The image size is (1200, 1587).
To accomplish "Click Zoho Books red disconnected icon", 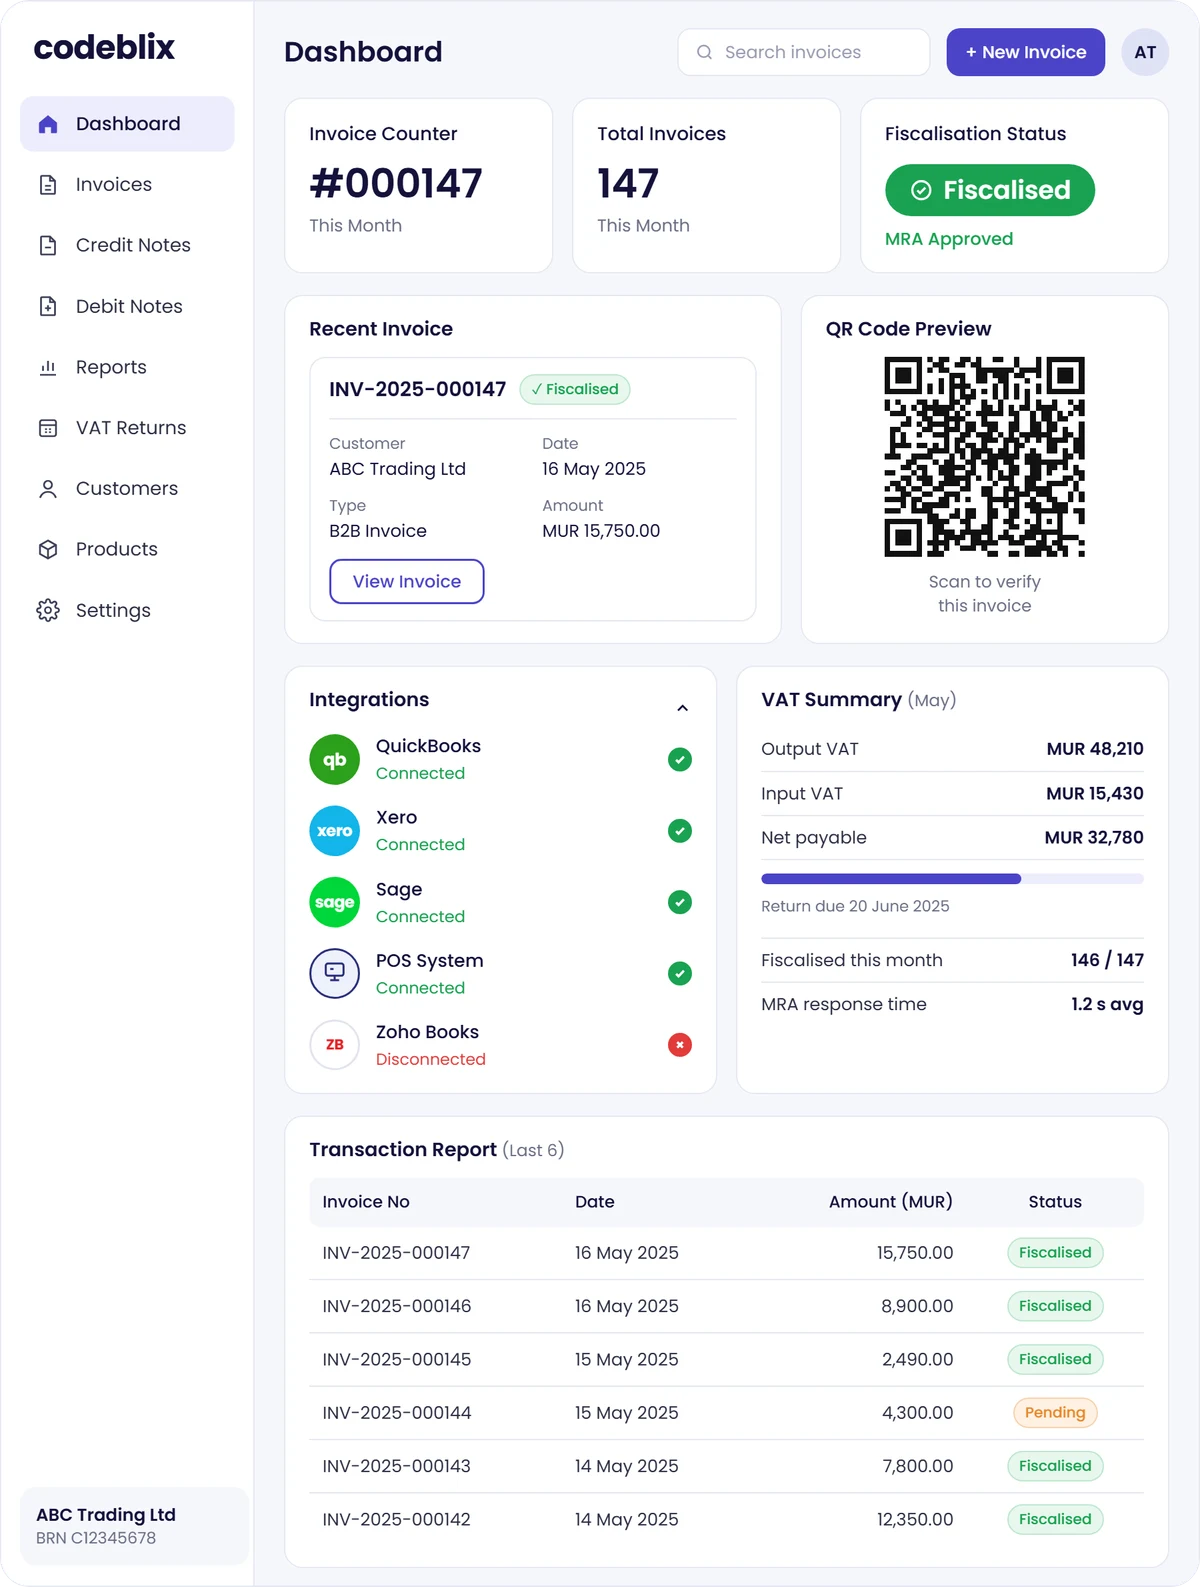I will coord(680,1045).
